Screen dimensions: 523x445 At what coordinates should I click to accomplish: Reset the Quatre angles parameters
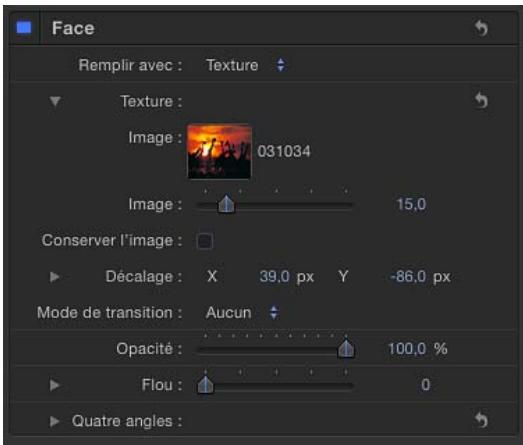point(481,420)
